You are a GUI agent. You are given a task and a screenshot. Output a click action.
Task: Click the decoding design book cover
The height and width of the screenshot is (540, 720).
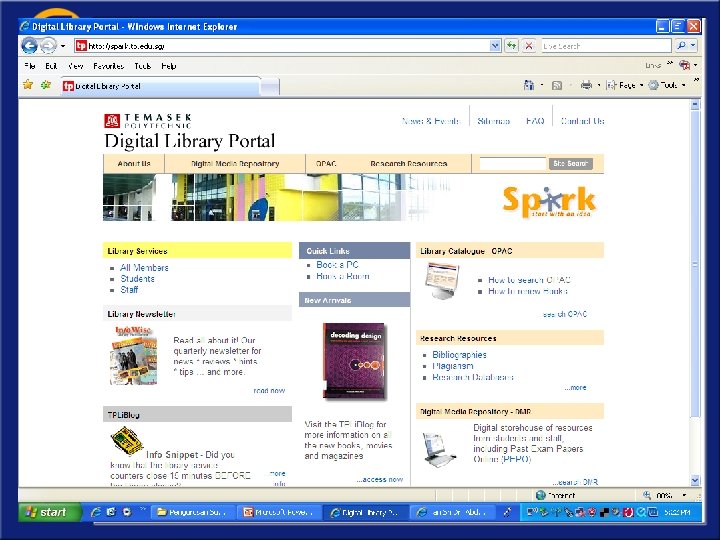tap(354, 361)
